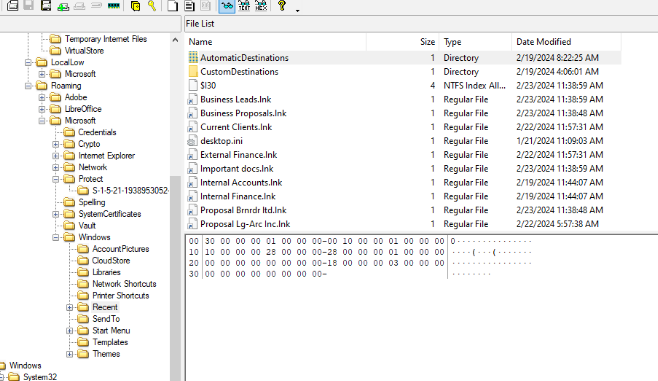Sort the file list by Name column
Screen dimensions: 658x381
(x=276, y=42)
